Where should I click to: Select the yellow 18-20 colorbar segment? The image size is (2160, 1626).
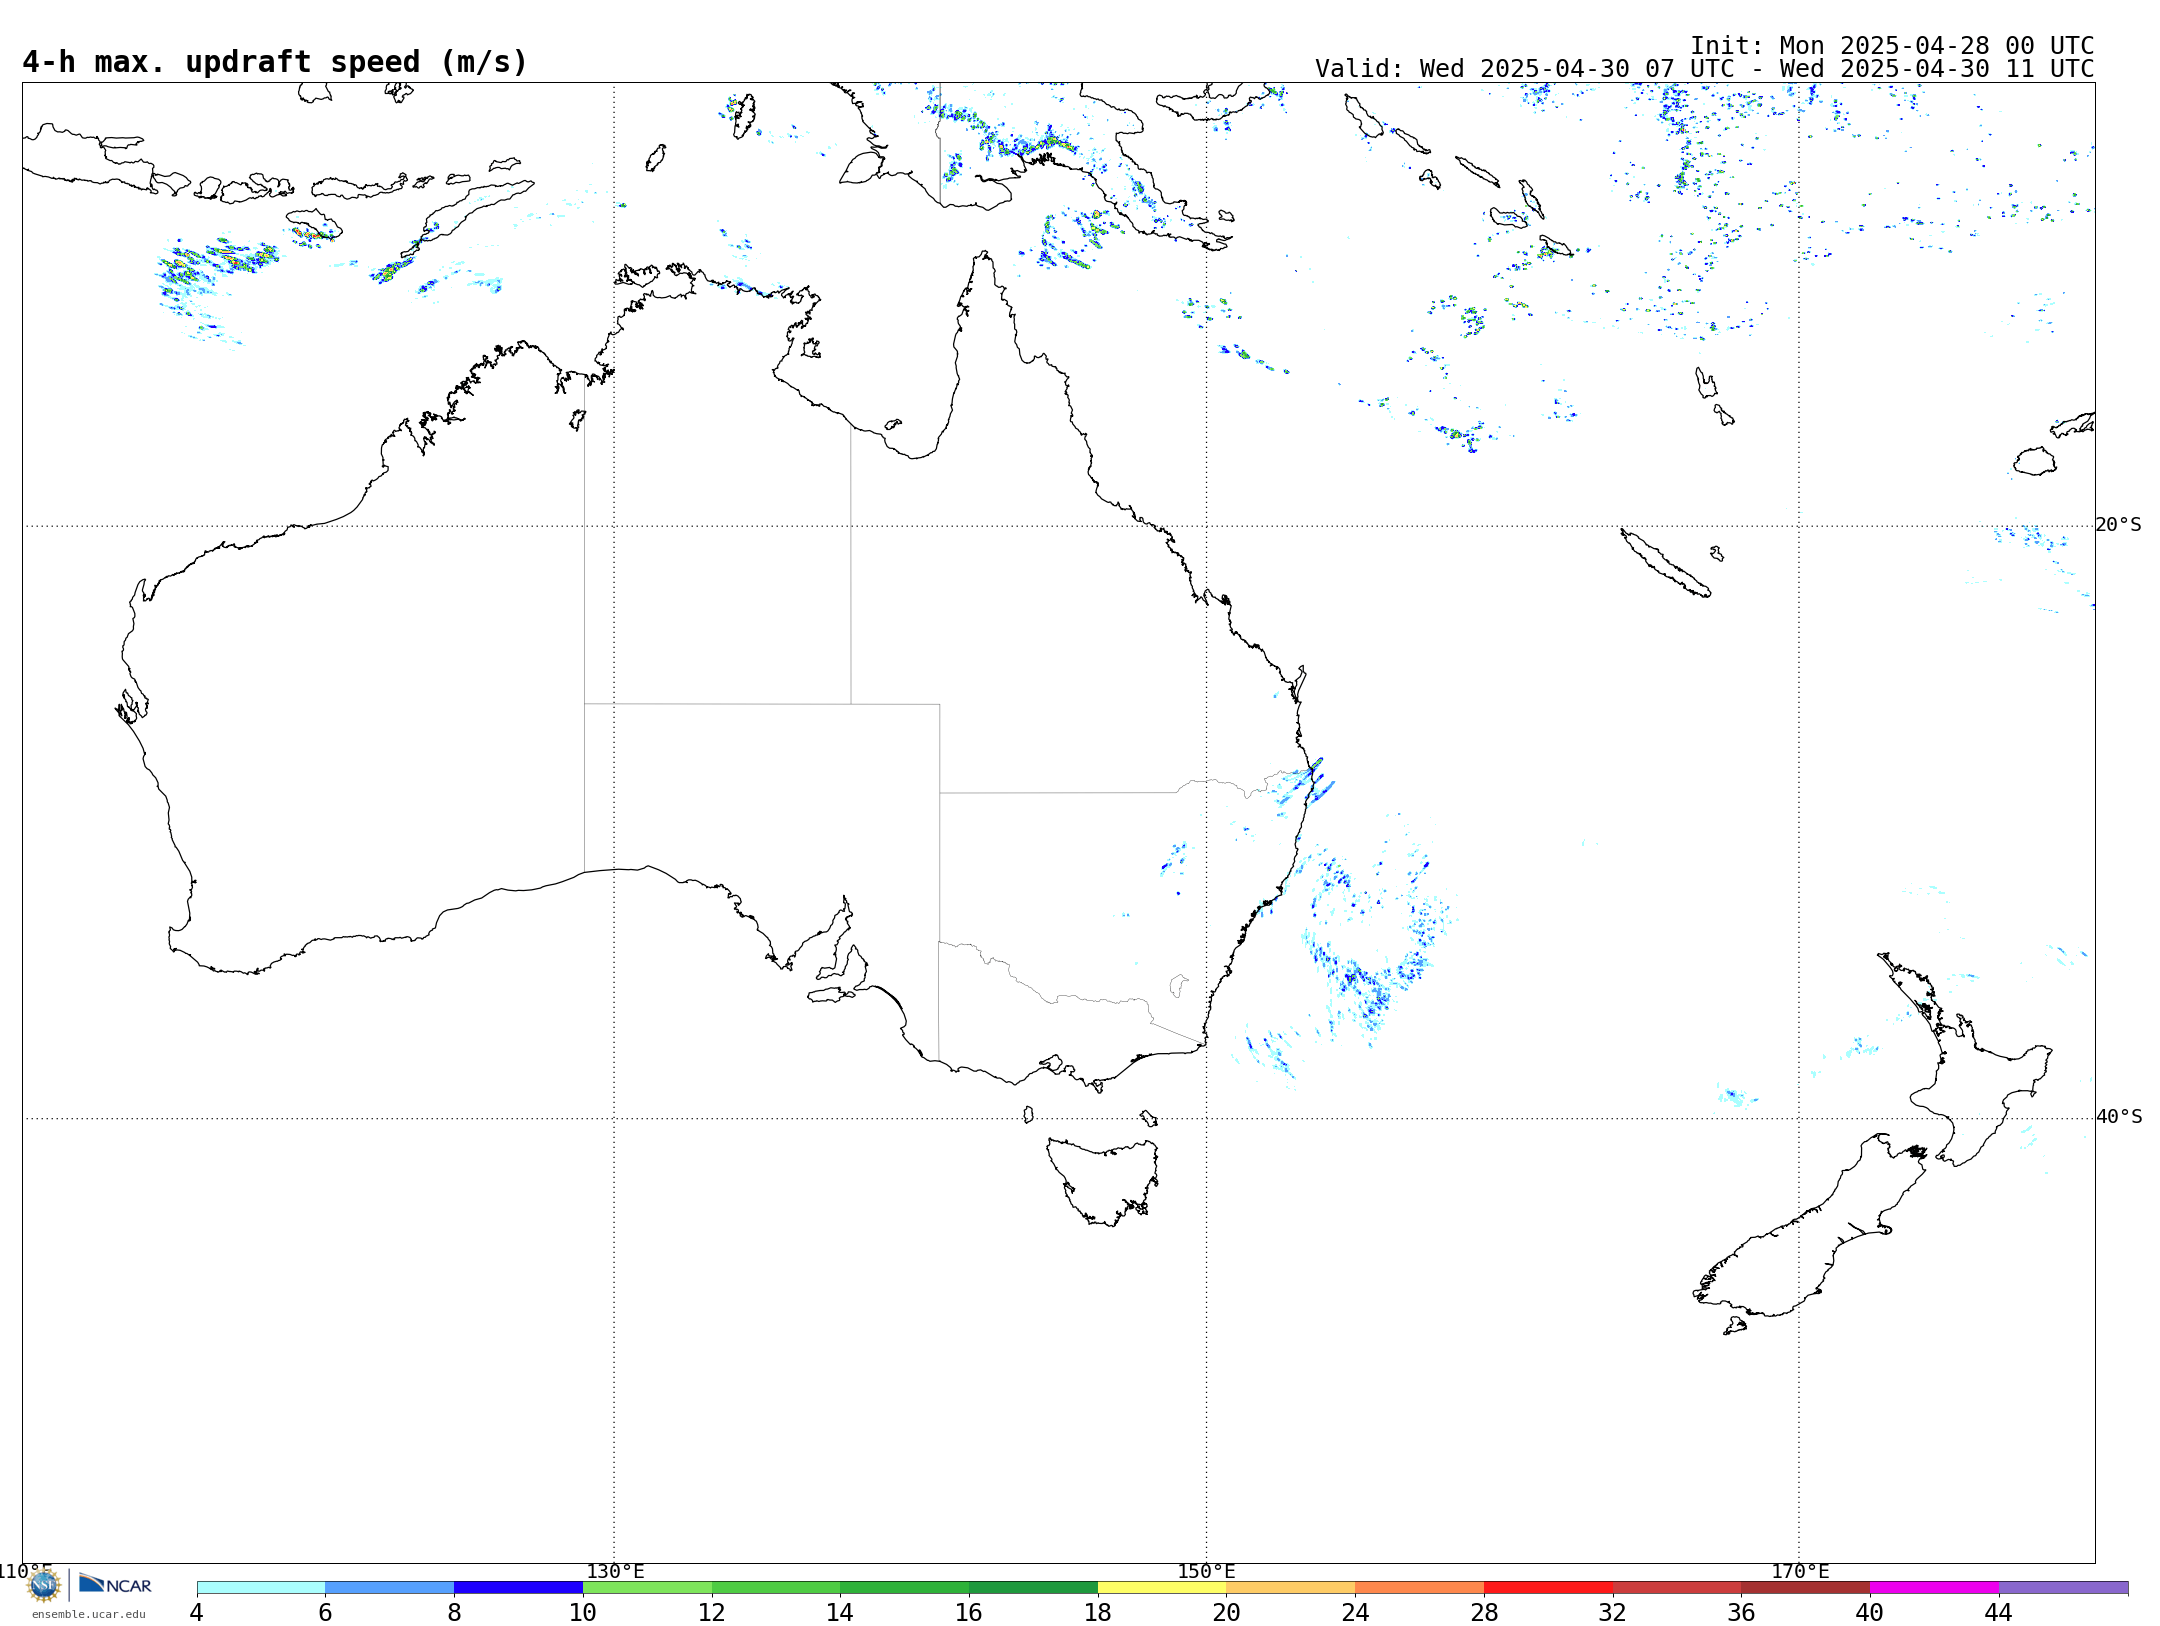(1162, 1588)
